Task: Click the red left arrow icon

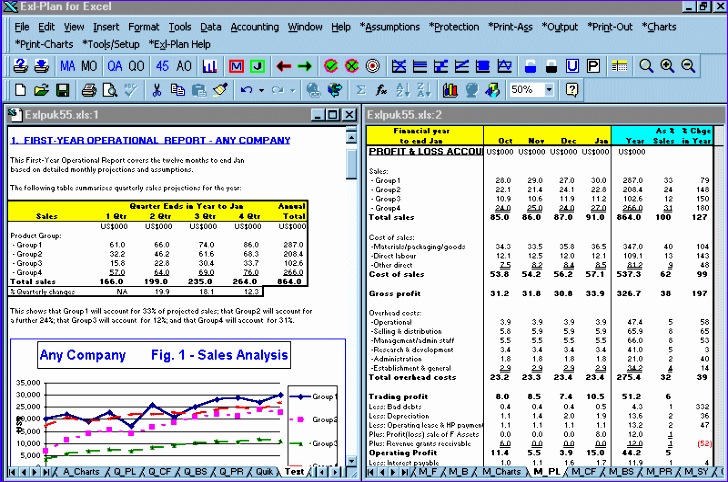Action: (283, 66)
